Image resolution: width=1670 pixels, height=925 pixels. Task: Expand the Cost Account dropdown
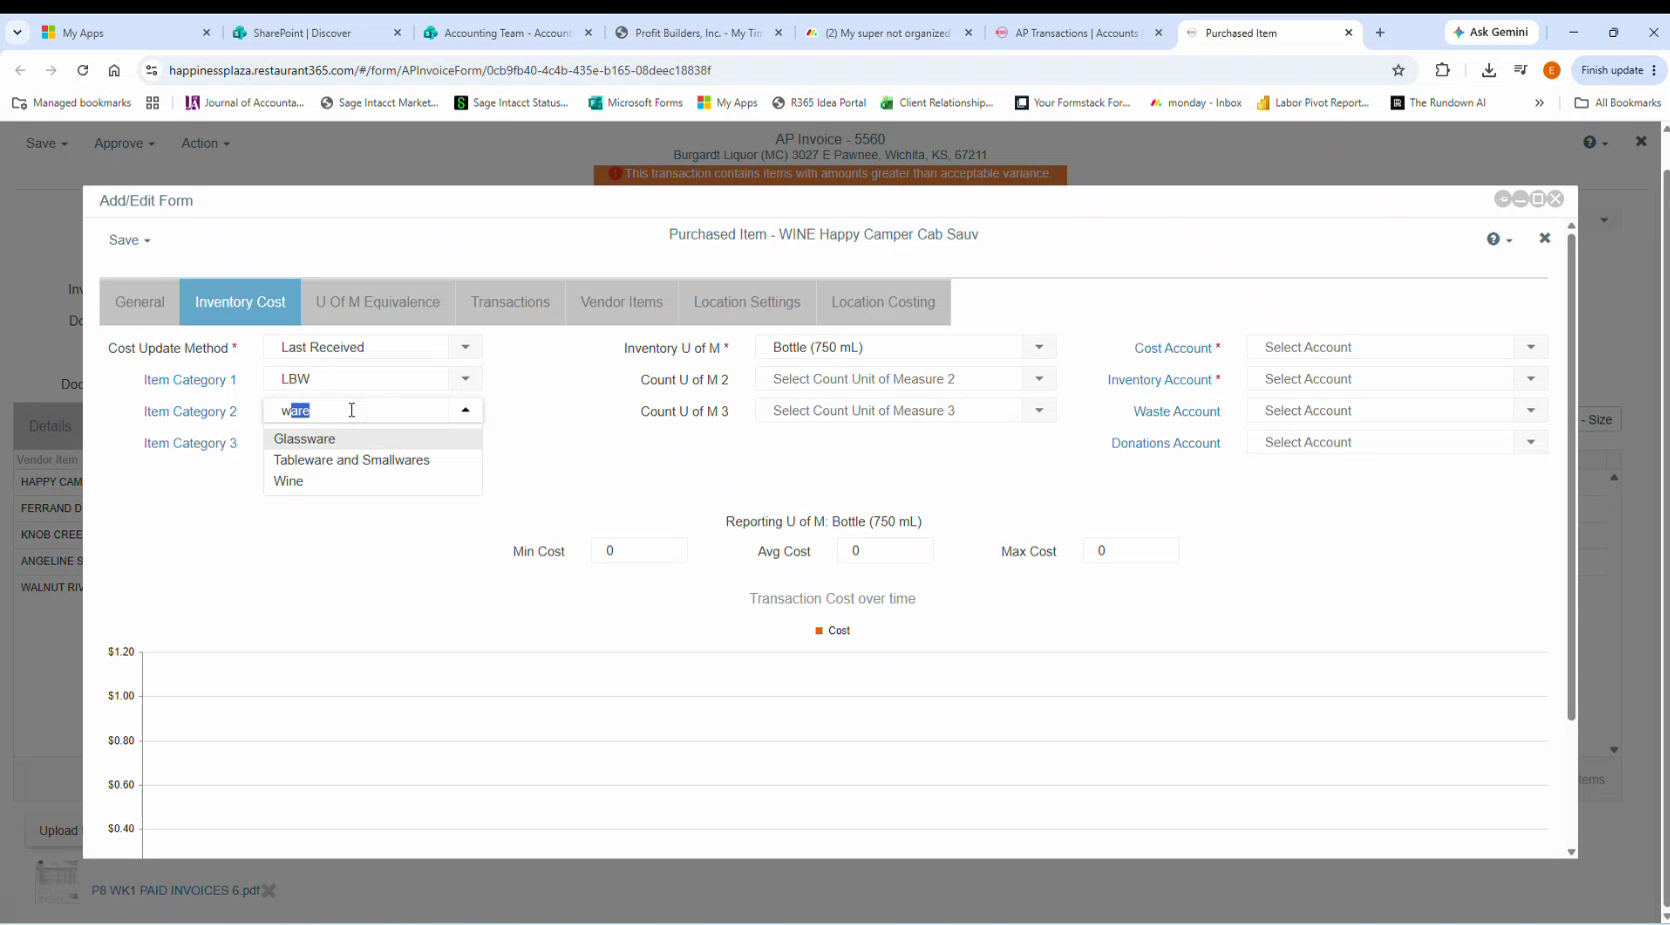coord(1531,347)
